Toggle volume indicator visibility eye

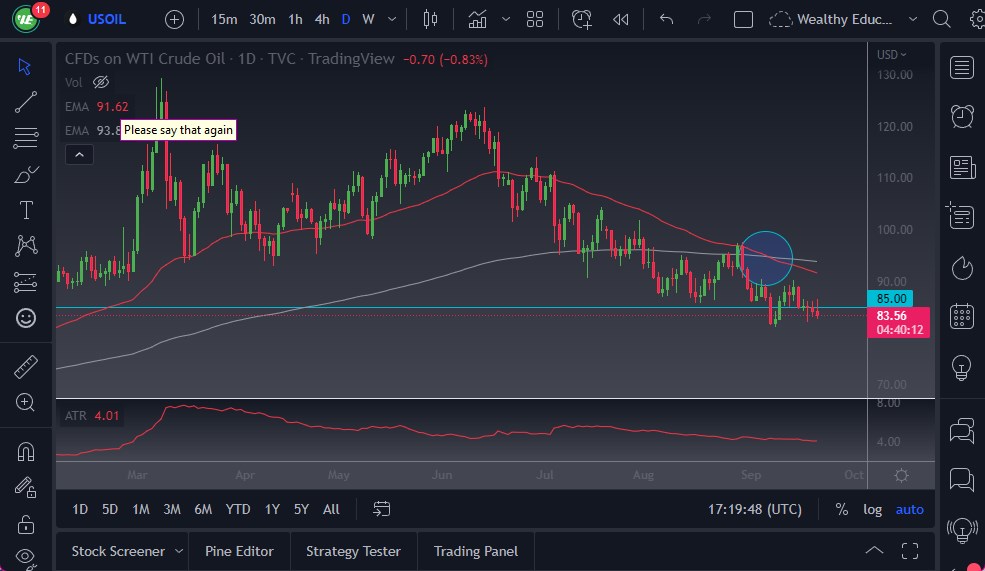pos(100,82)
